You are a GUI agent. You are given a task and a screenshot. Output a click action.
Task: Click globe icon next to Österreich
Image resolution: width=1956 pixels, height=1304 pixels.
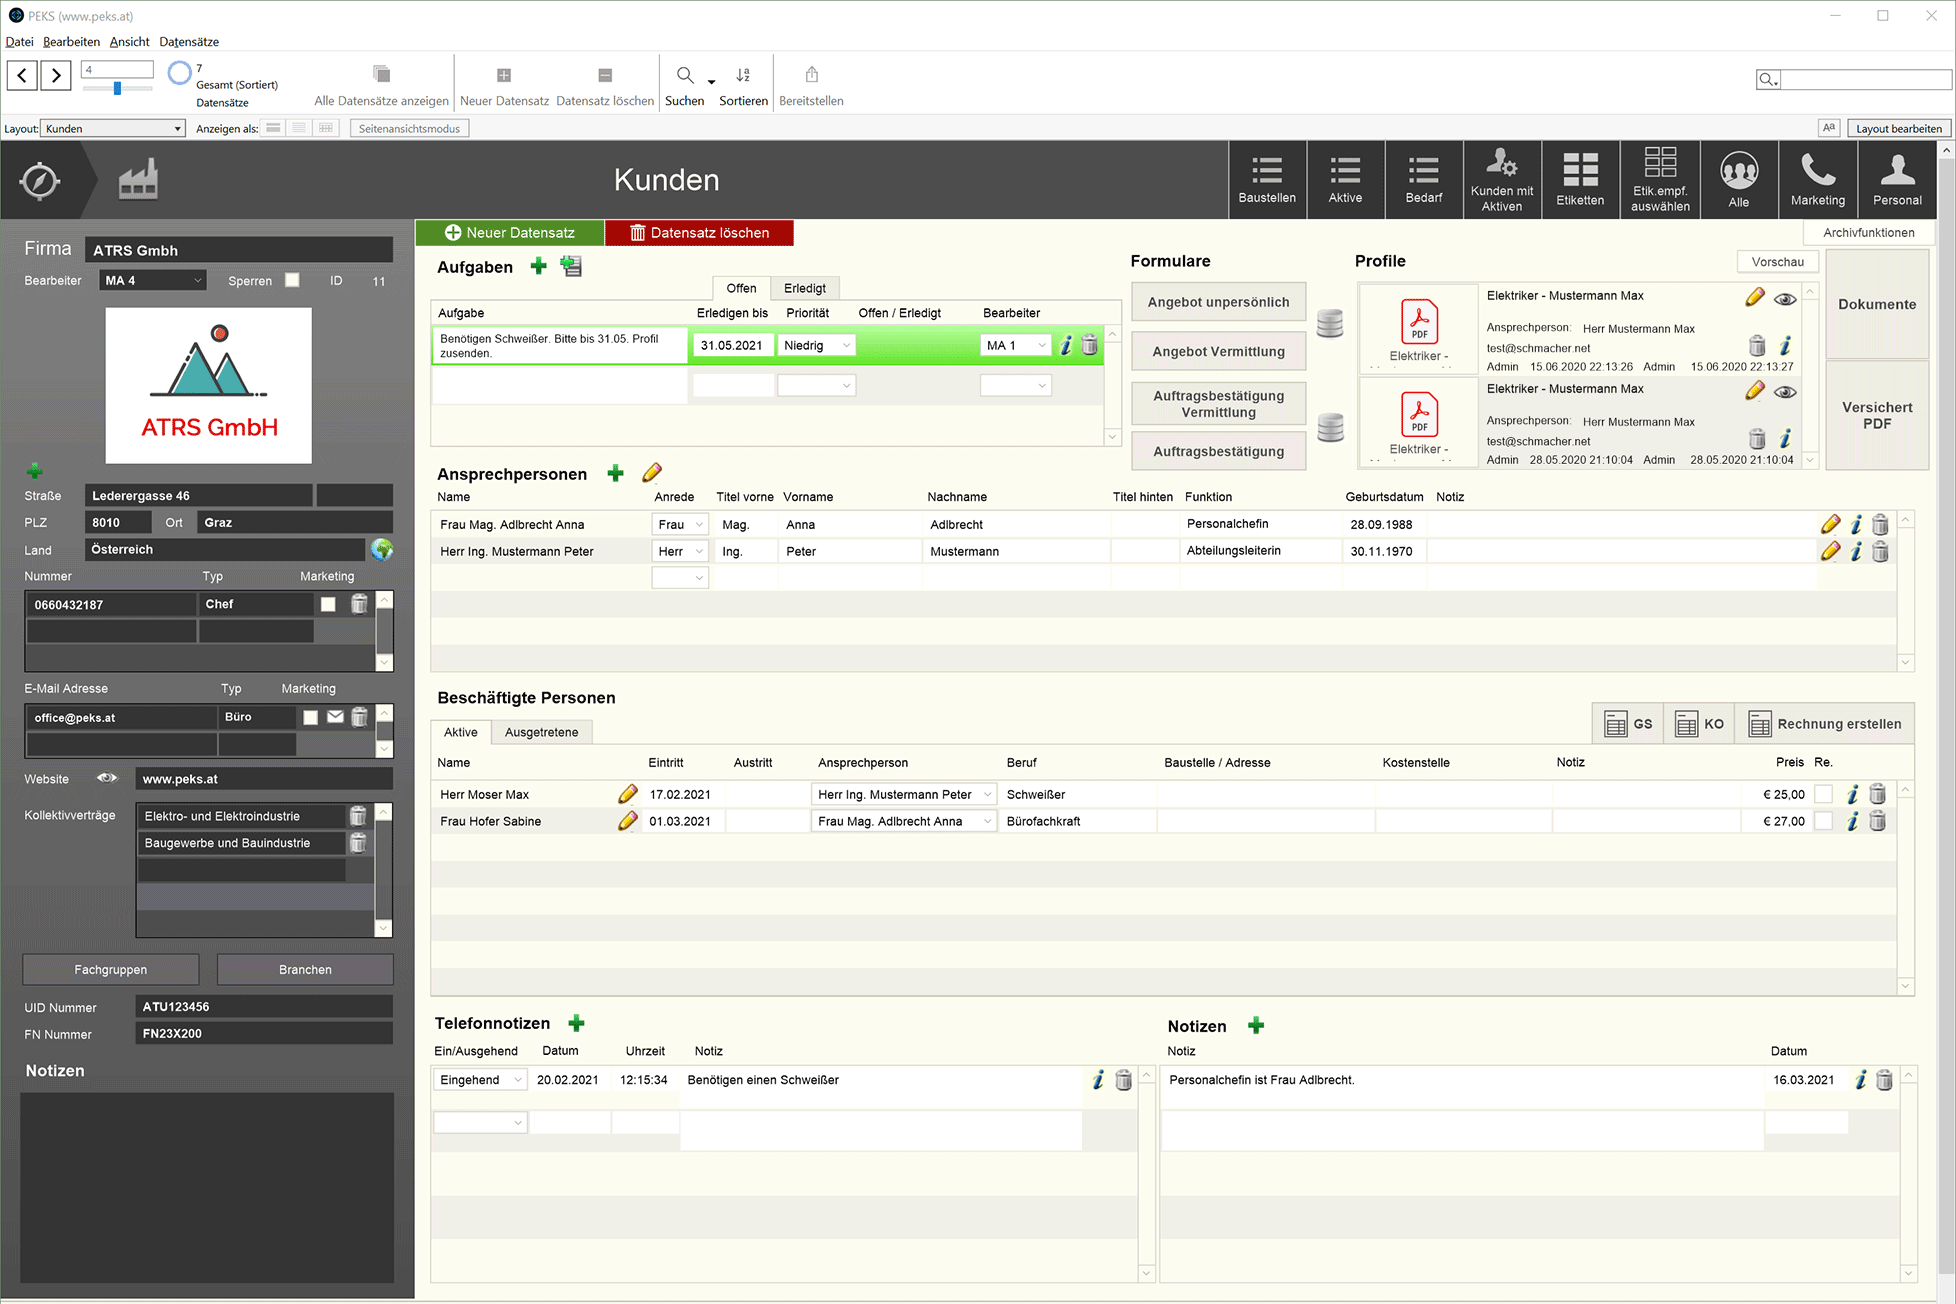tap(382, 549)
